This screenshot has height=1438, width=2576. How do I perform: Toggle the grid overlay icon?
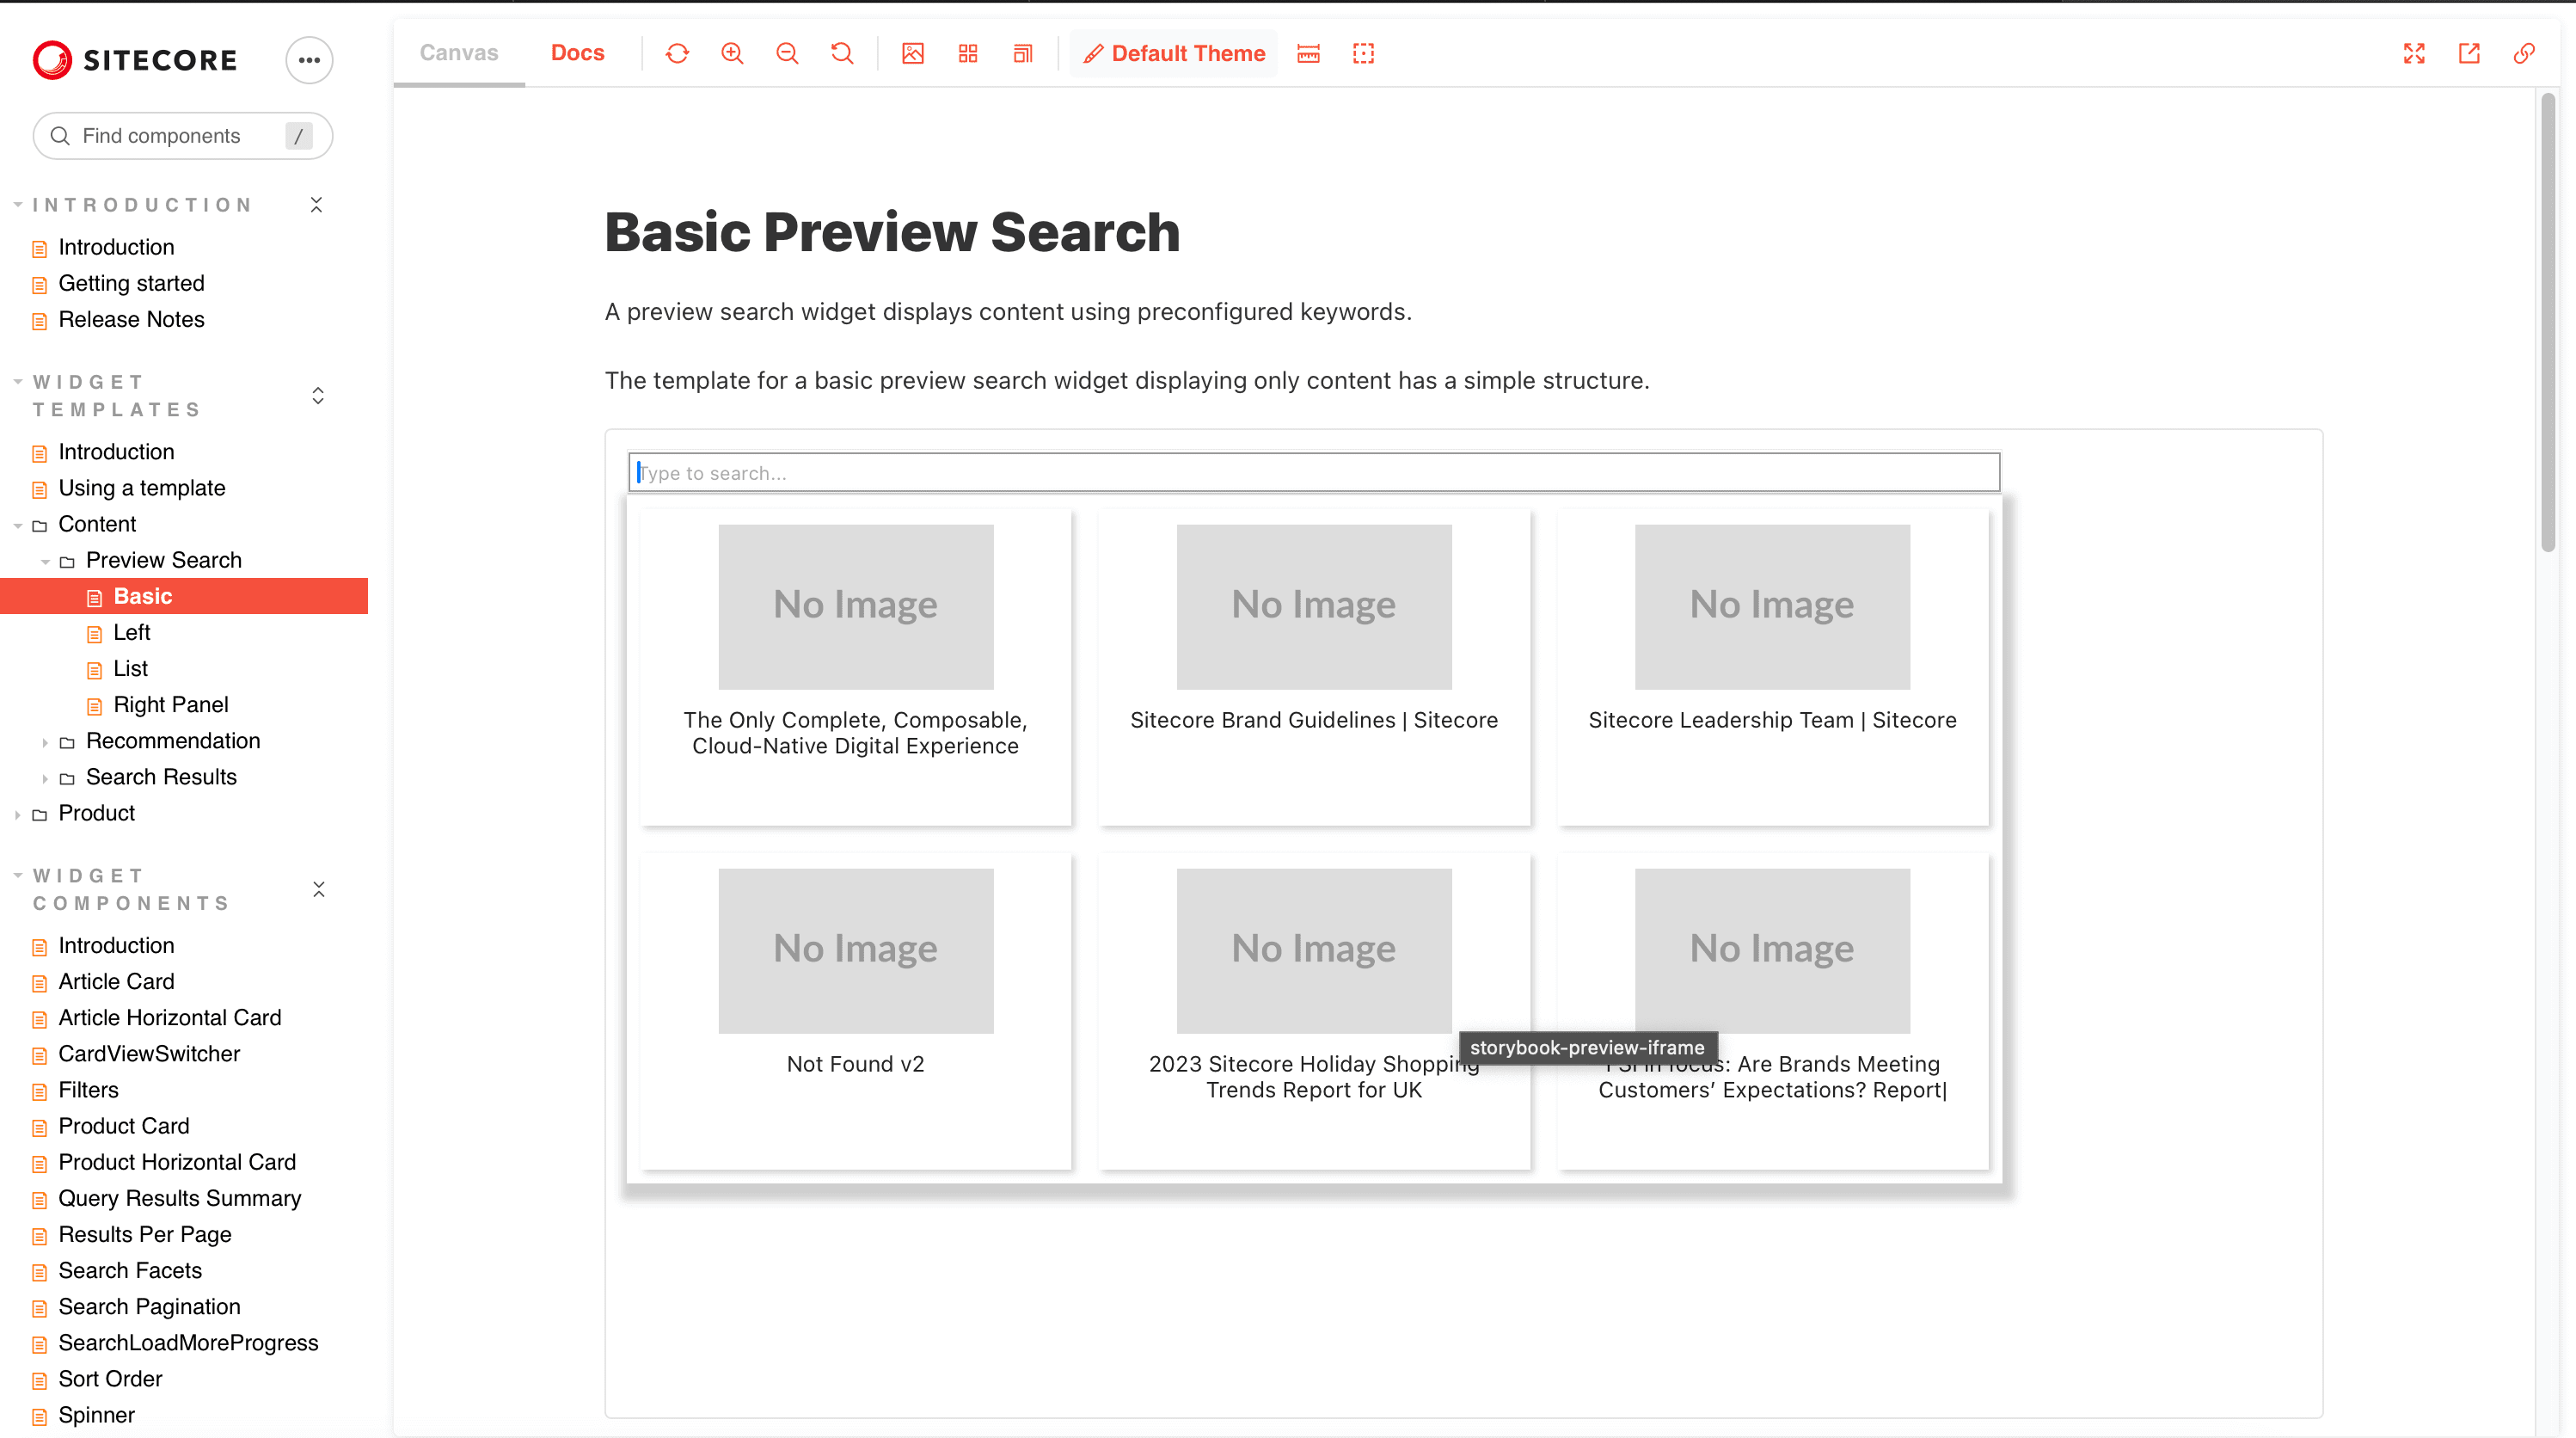[967, 53]
